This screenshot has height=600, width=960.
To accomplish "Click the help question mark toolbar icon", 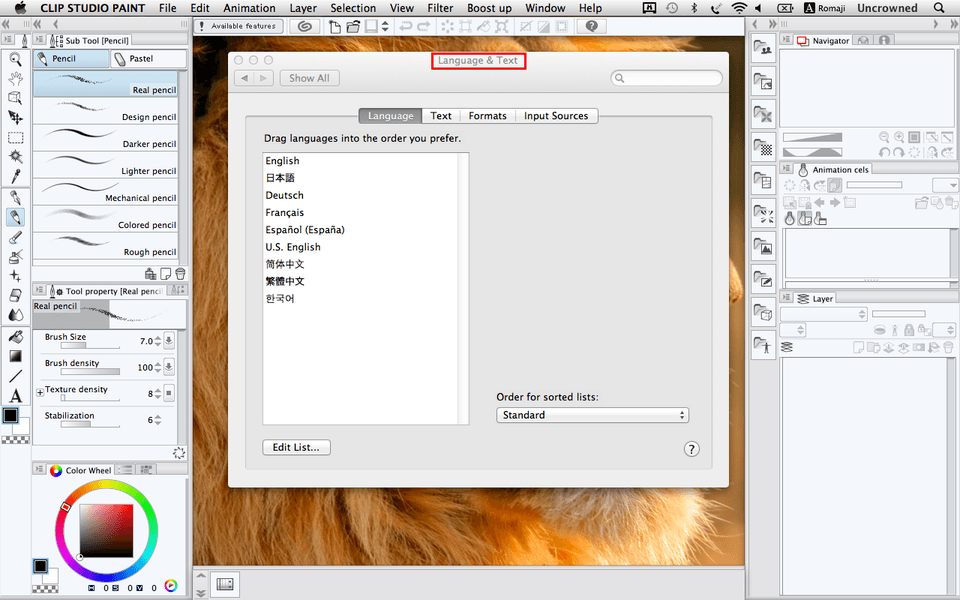I will (x=593, y=26).
